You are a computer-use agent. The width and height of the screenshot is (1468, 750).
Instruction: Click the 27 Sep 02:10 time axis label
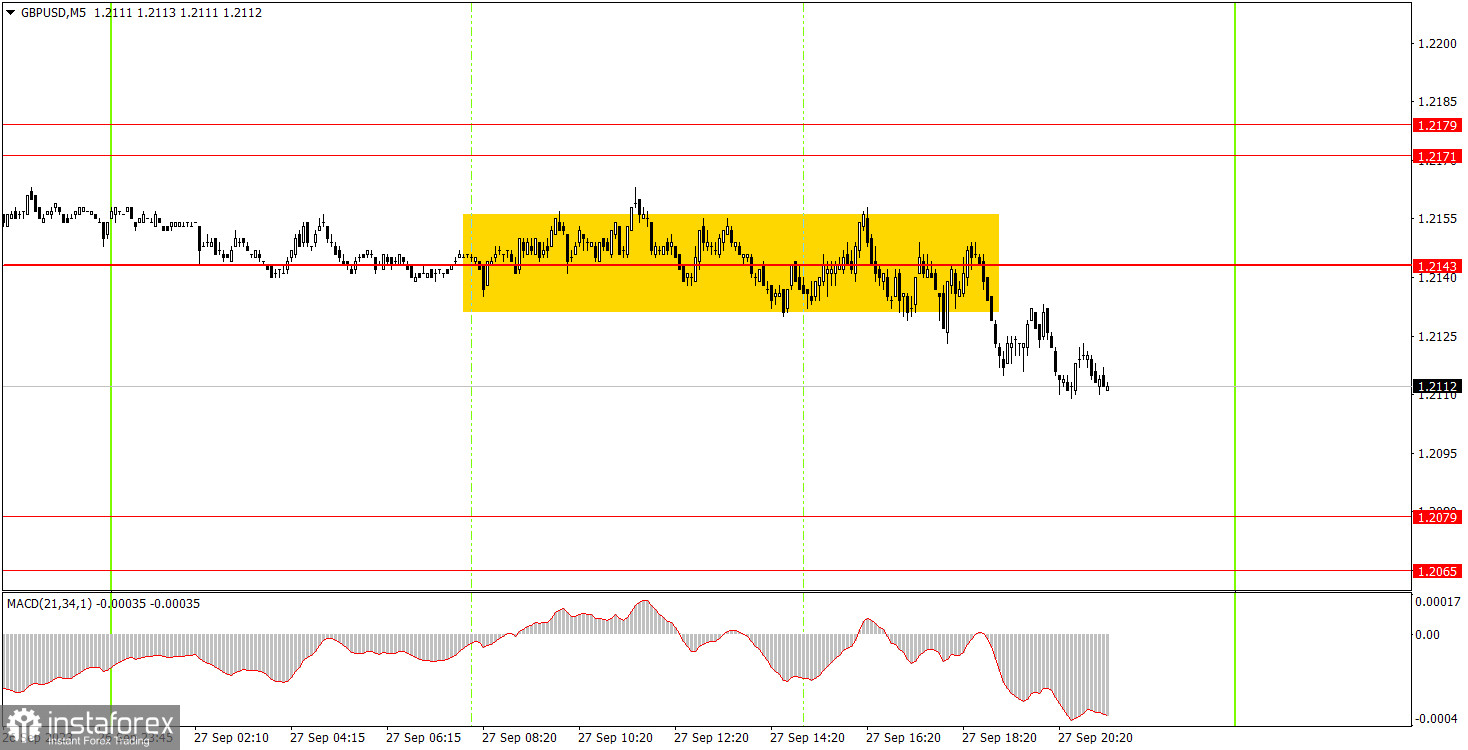(x=231, y=738)
